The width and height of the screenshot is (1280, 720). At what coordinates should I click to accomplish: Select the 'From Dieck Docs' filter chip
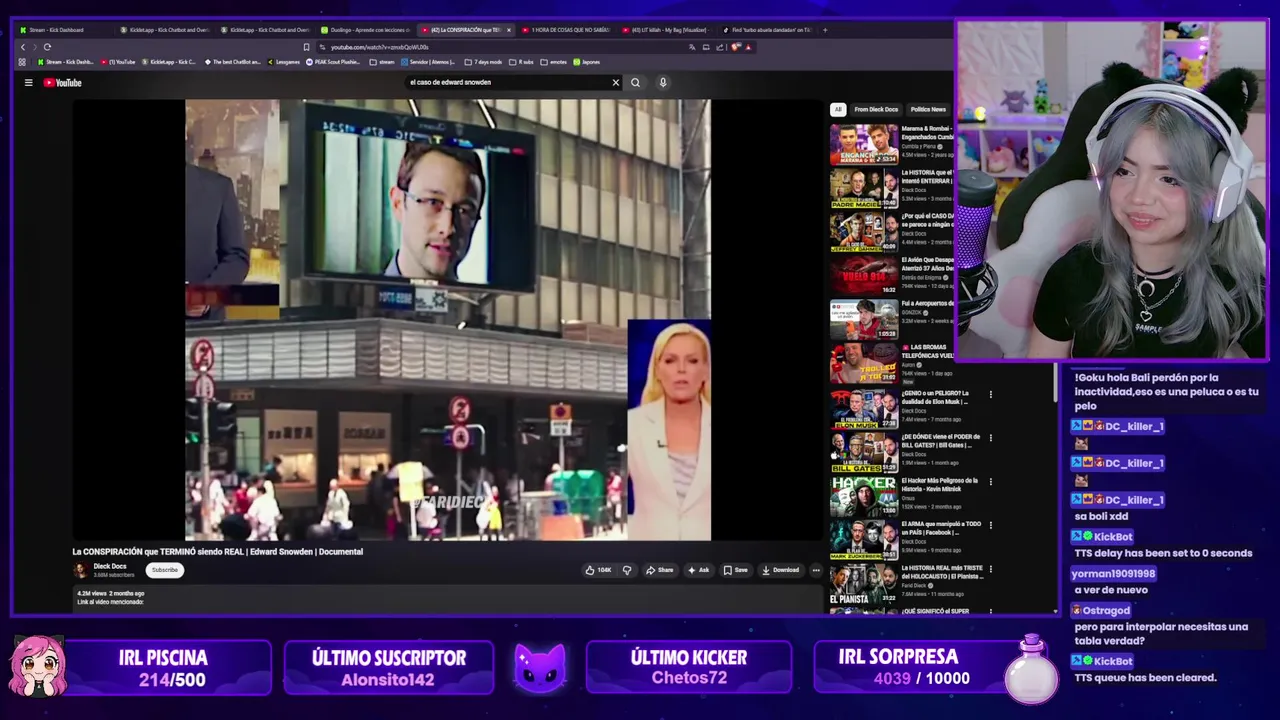876,109
